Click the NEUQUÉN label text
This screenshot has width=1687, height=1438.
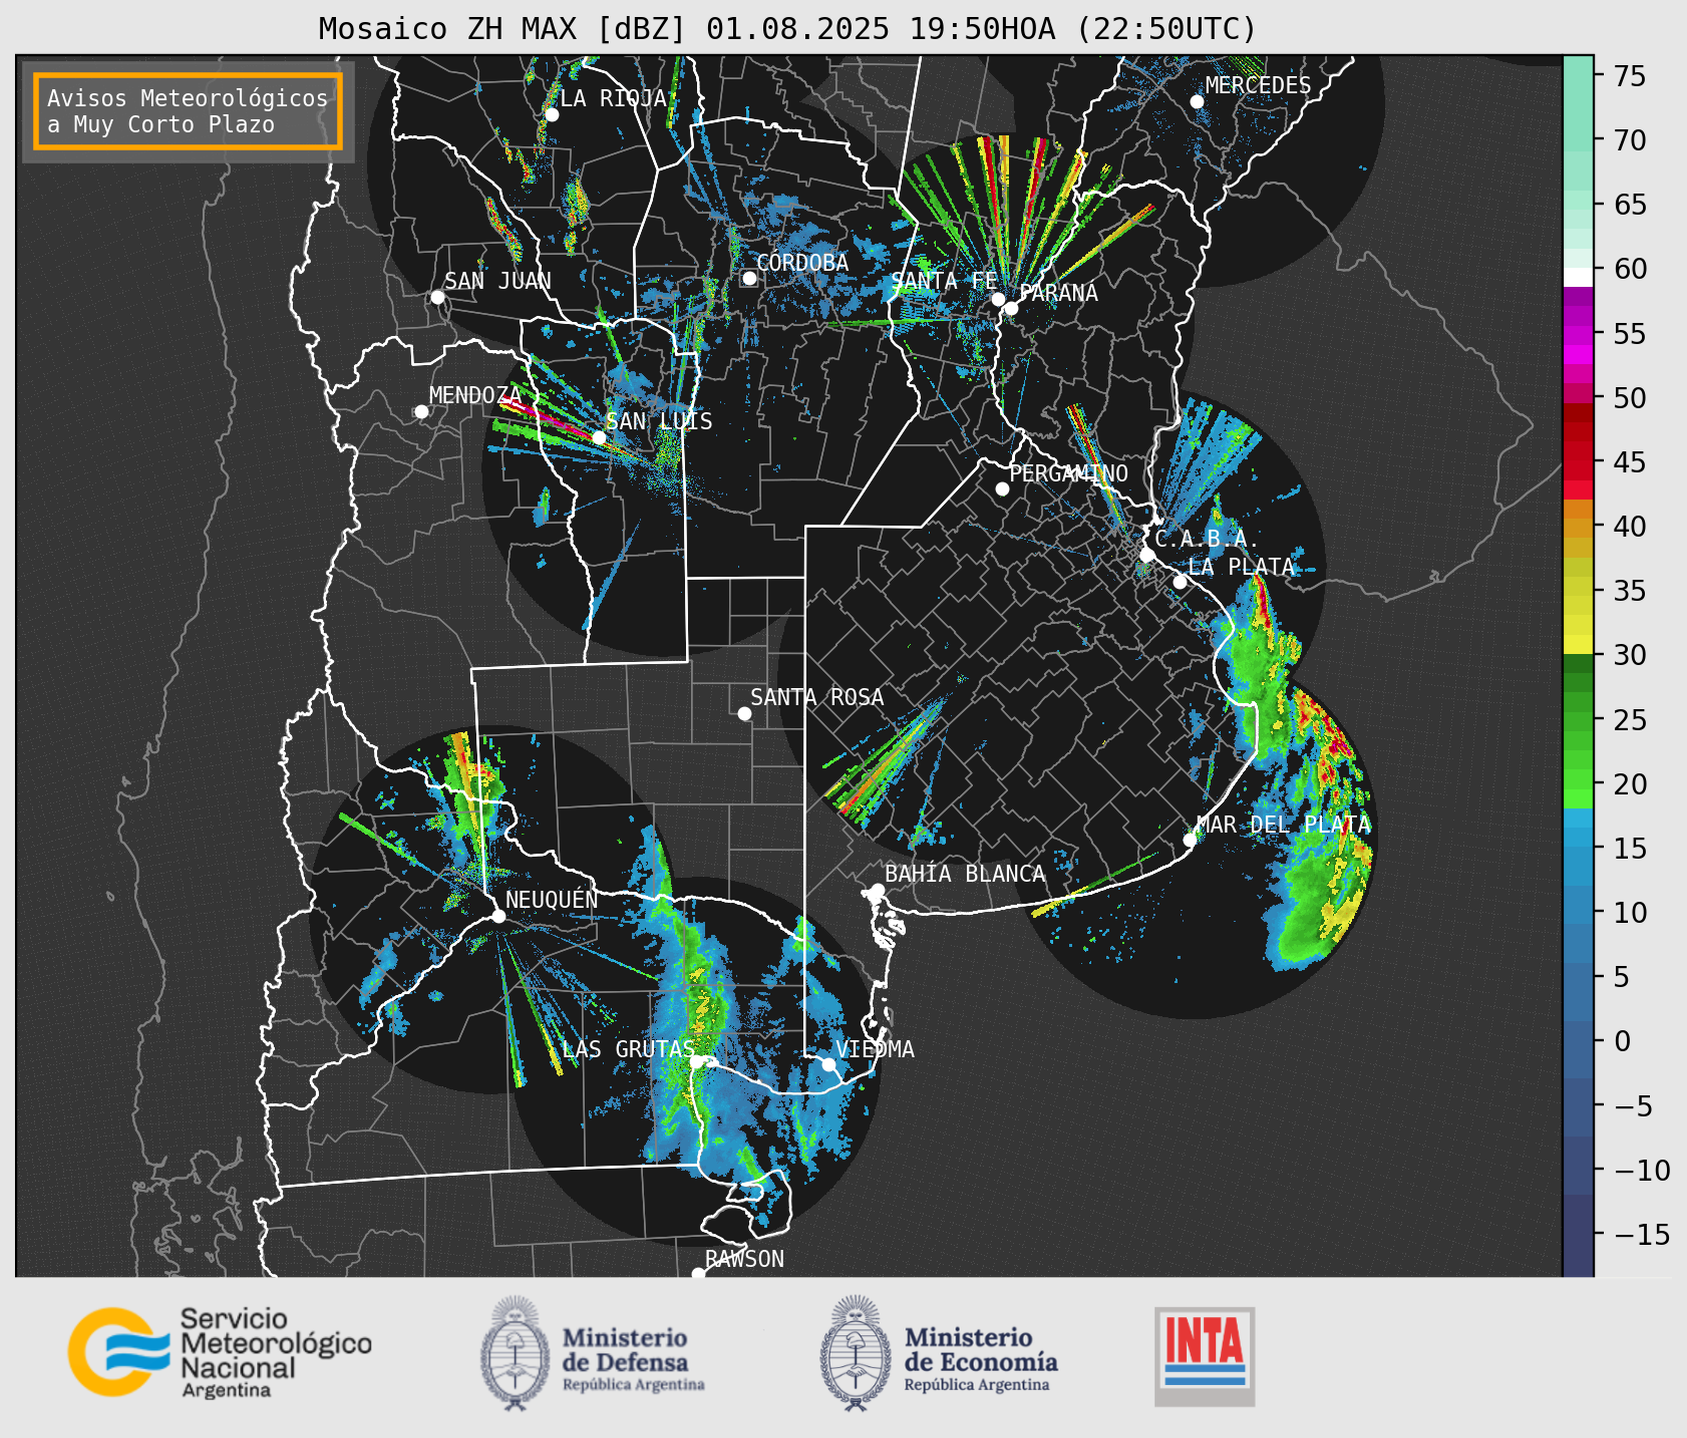(552, 899)
